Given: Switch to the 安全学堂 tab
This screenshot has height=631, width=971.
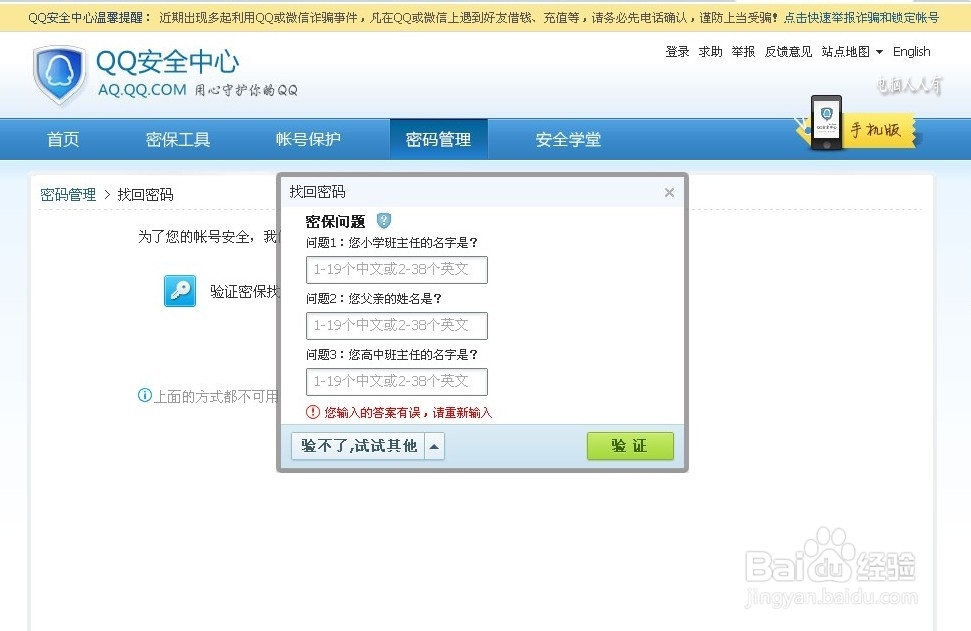Looking at the screenshot, I should [x=567, y=139].
